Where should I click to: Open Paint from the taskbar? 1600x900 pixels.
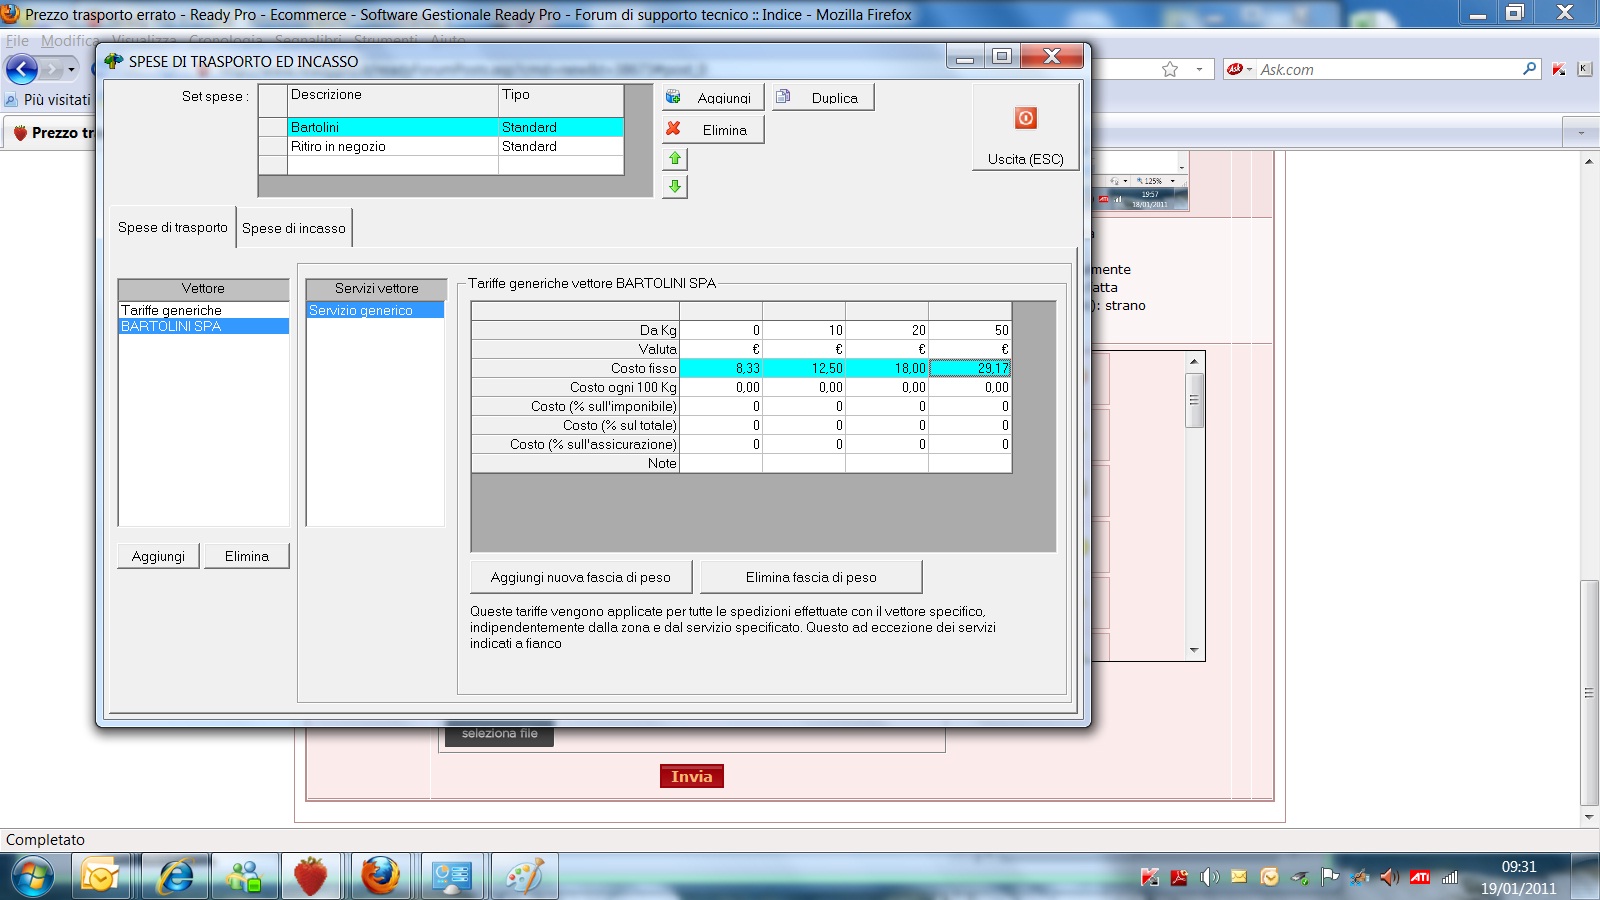(524, 877)
